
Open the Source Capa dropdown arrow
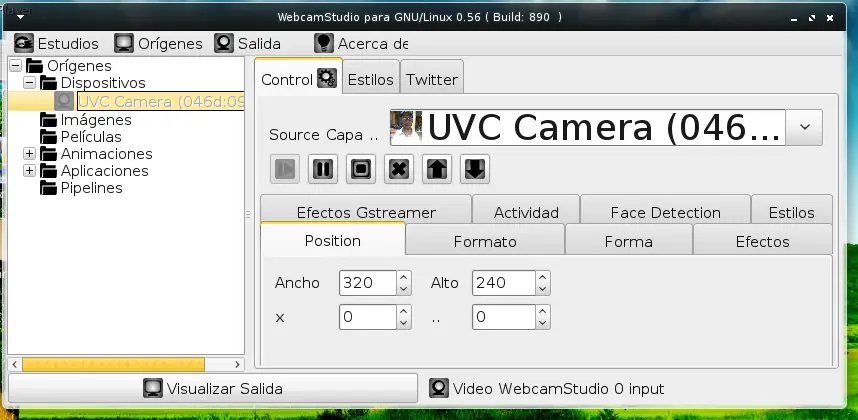[x=804, y=127]
